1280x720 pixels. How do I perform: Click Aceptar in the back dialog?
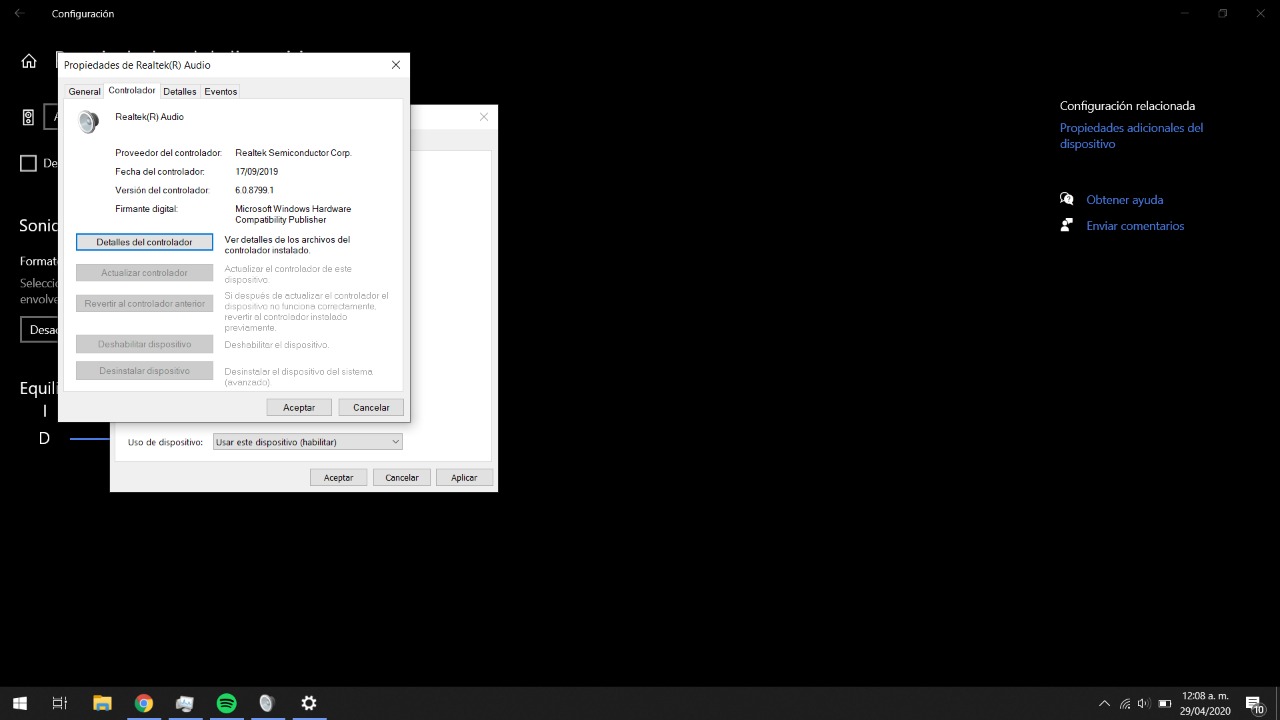click(x=338, y=477)
